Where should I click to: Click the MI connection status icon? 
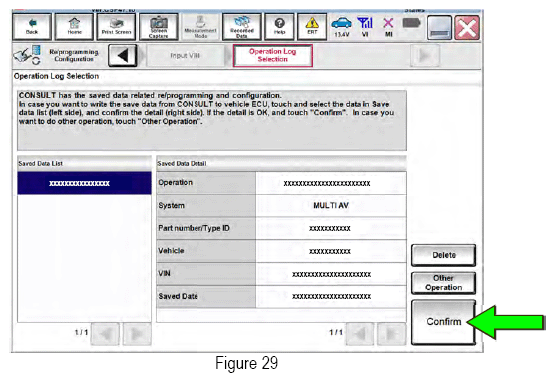pos(388,27)
